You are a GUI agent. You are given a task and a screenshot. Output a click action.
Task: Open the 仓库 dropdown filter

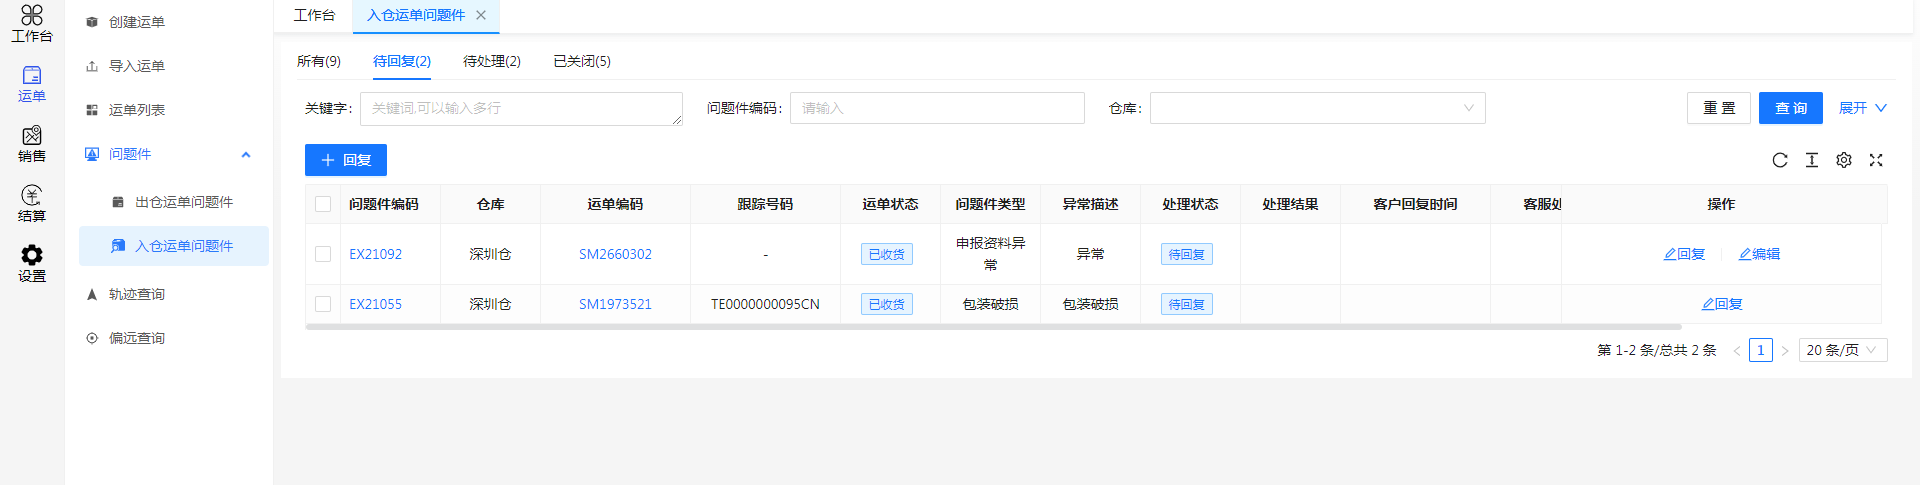(1316, 108)
